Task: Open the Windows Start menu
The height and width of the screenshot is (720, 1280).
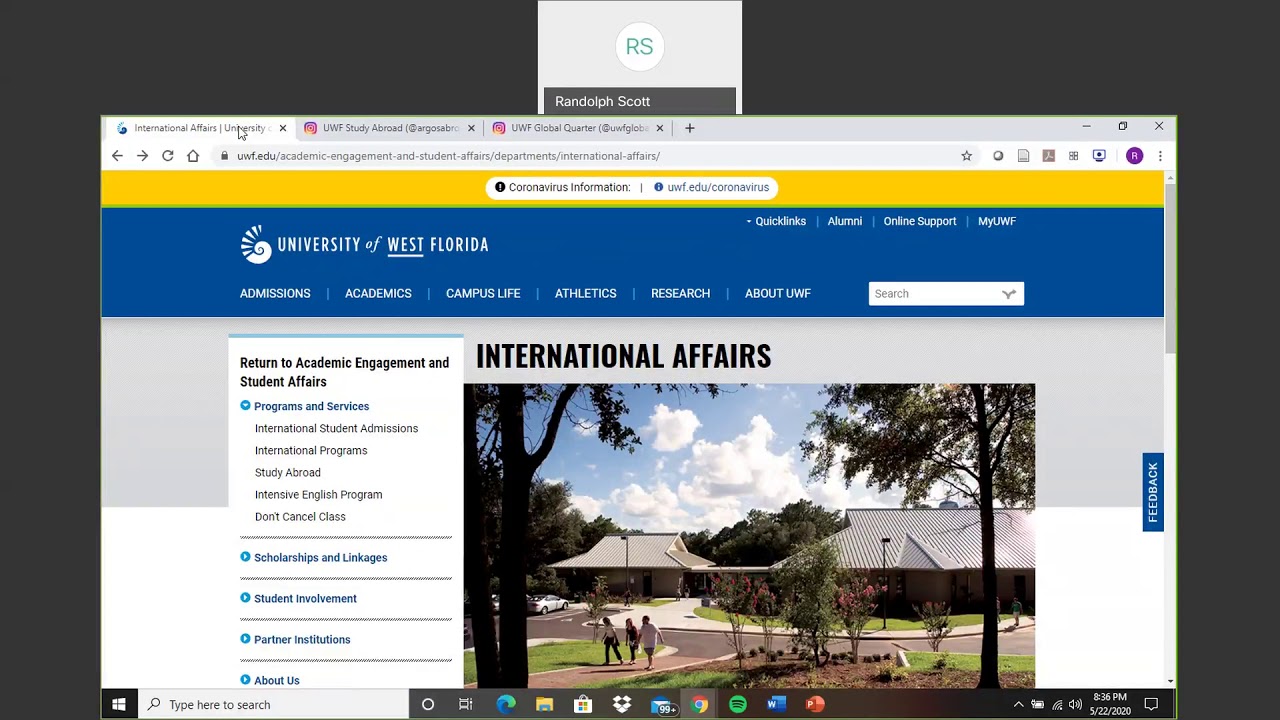Action: click(119, 704)
